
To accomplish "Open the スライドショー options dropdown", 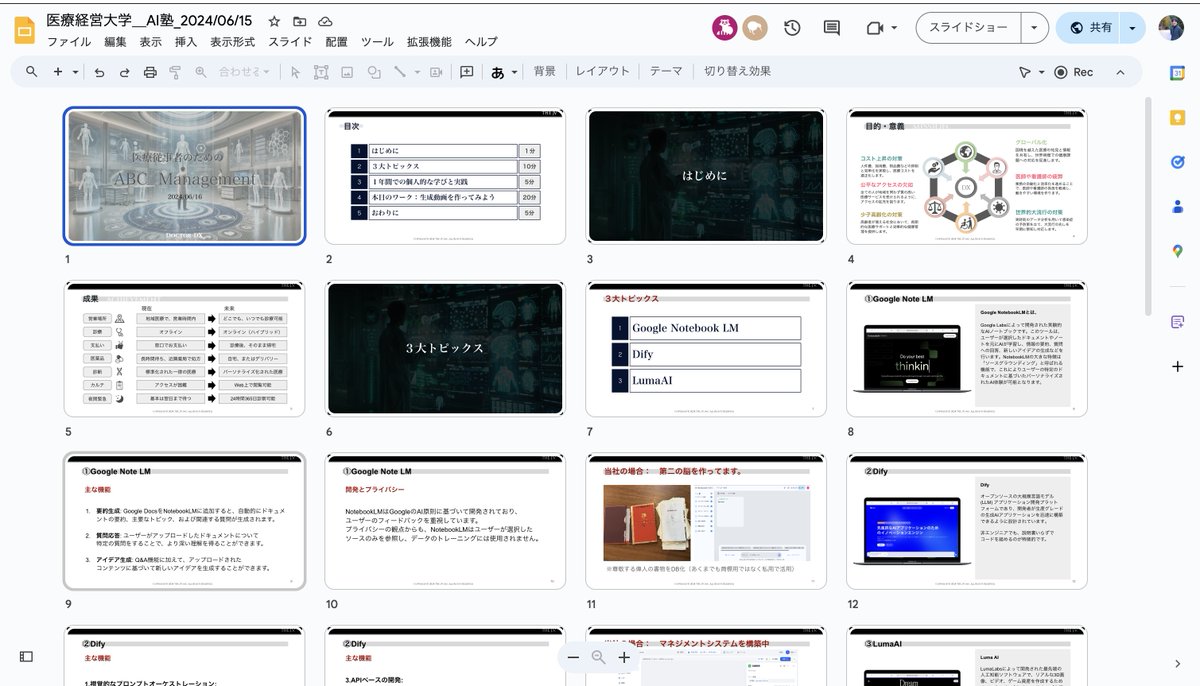I will click(1034, 28).
